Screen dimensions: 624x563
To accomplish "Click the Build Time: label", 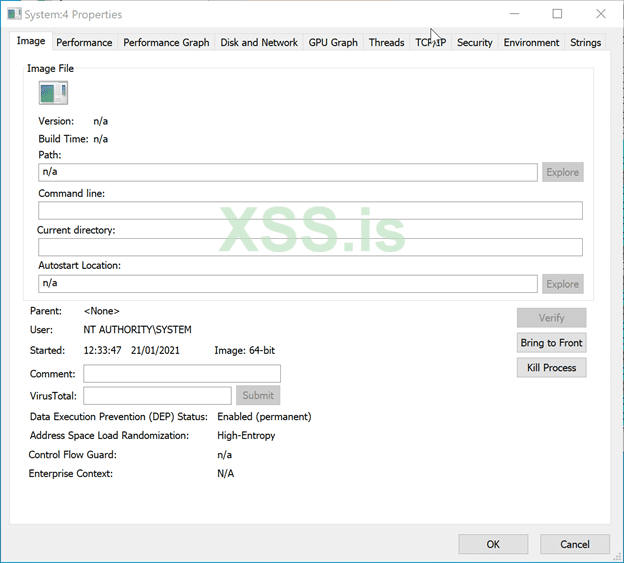I will coord(63,139).
